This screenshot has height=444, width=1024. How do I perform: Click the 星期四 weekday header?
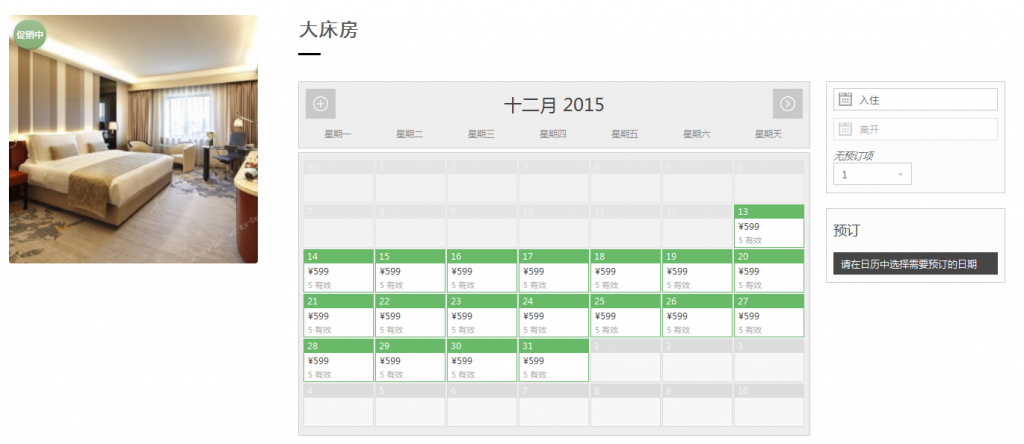(x=553, y=134)
